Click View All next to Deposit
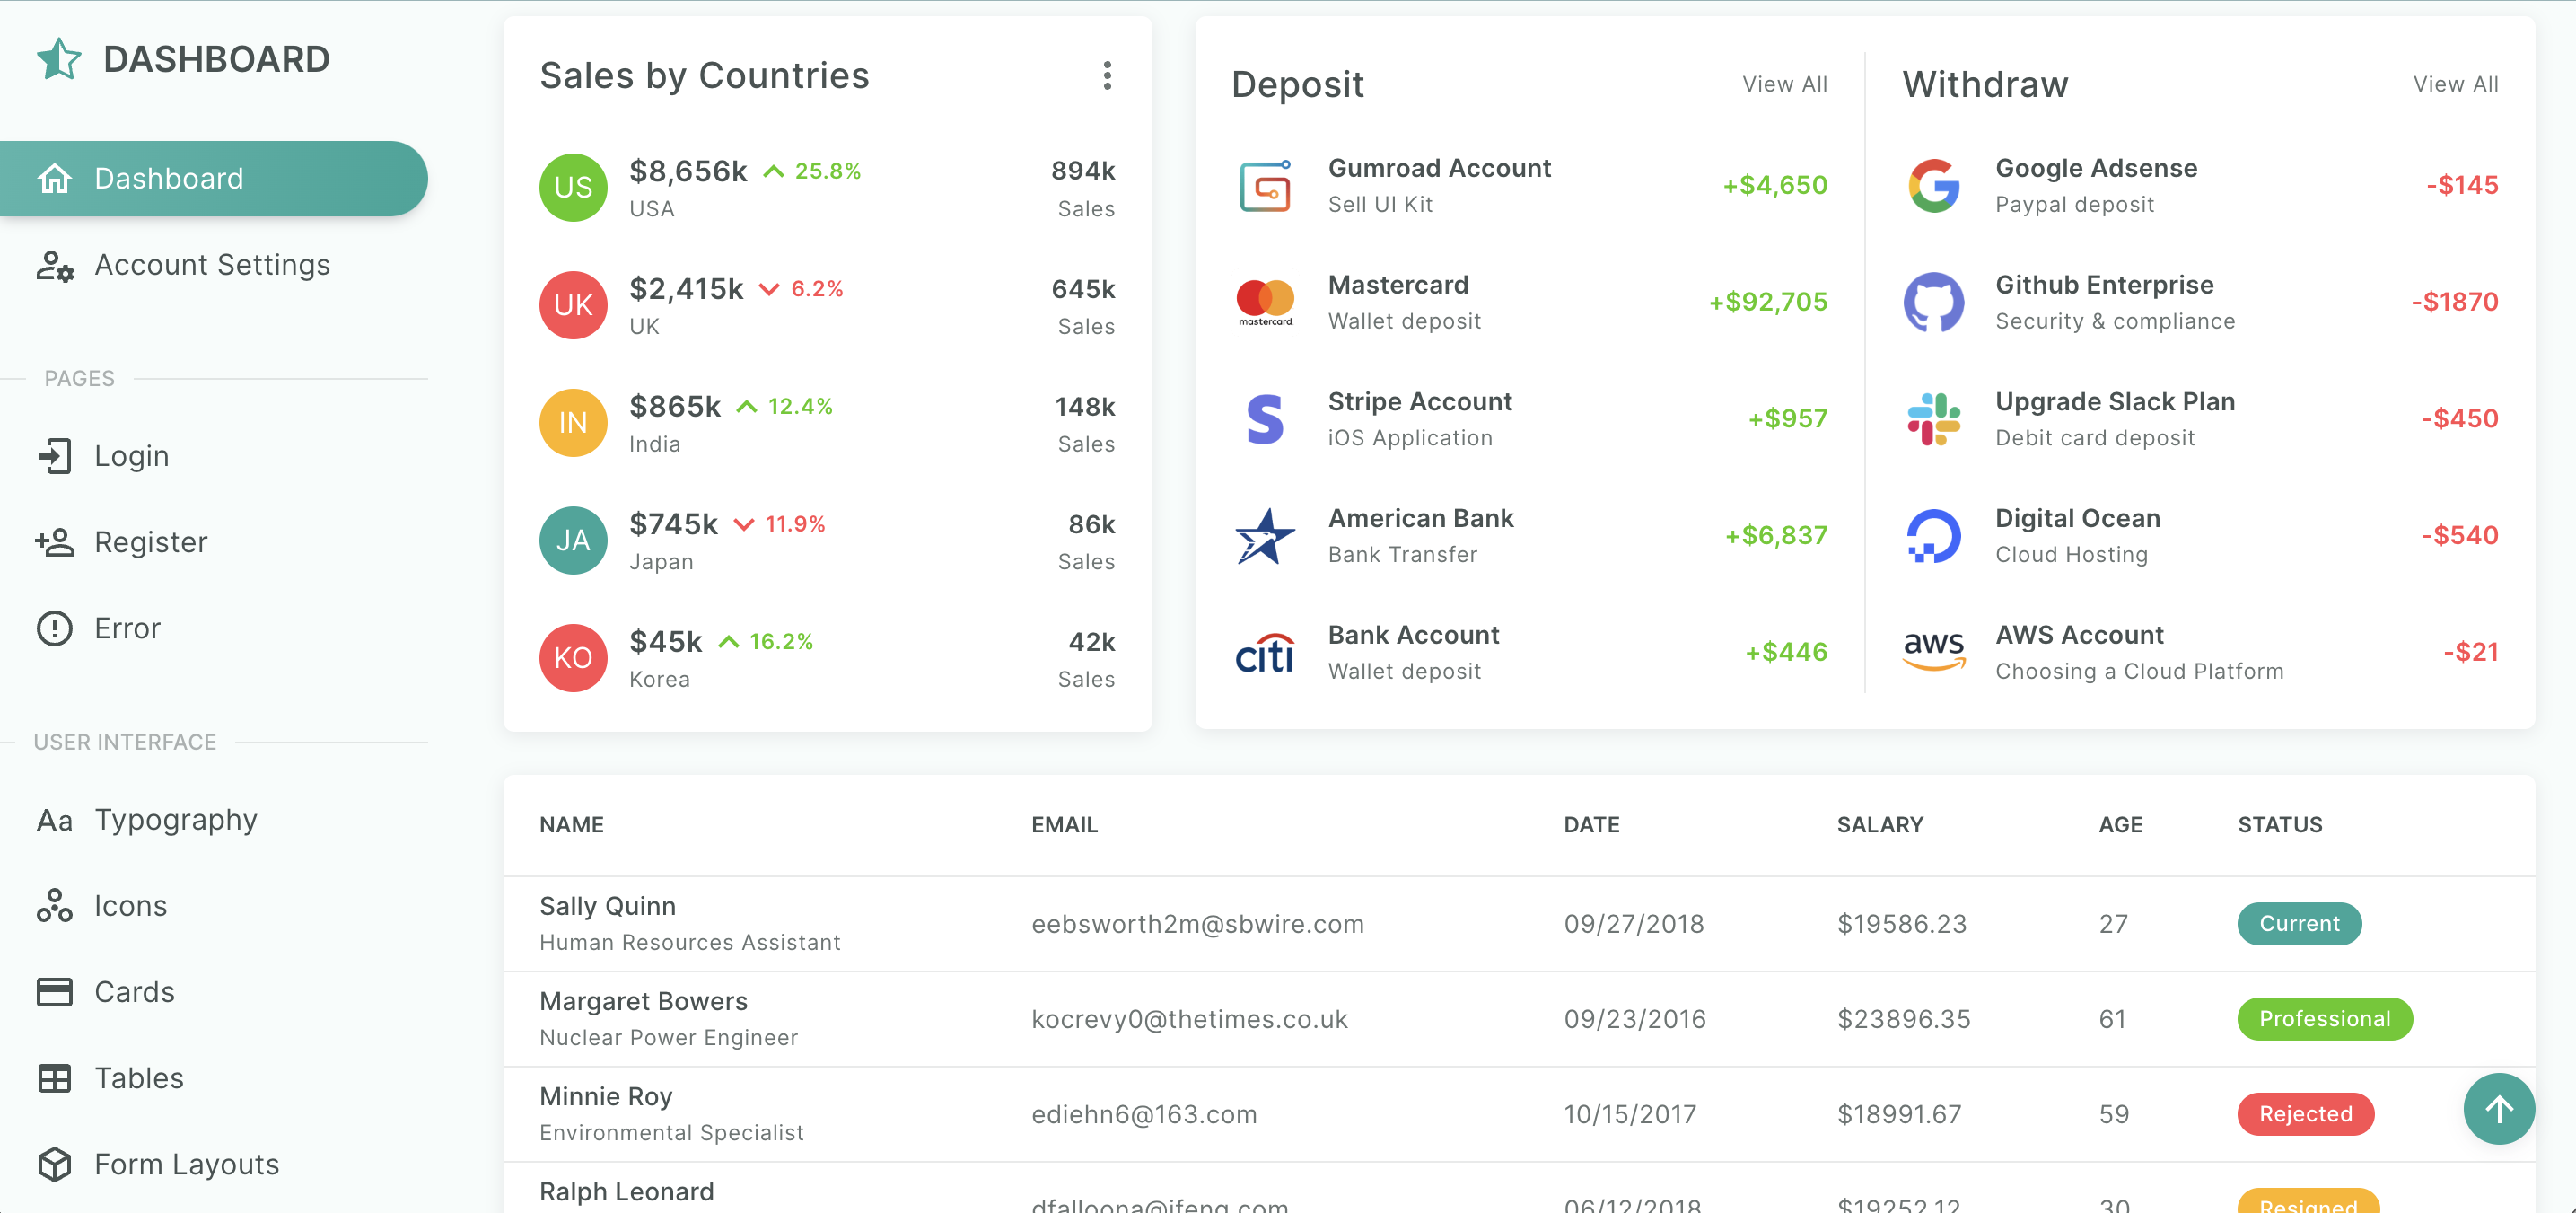The image size is (2576, 1213). point(1785,84)
